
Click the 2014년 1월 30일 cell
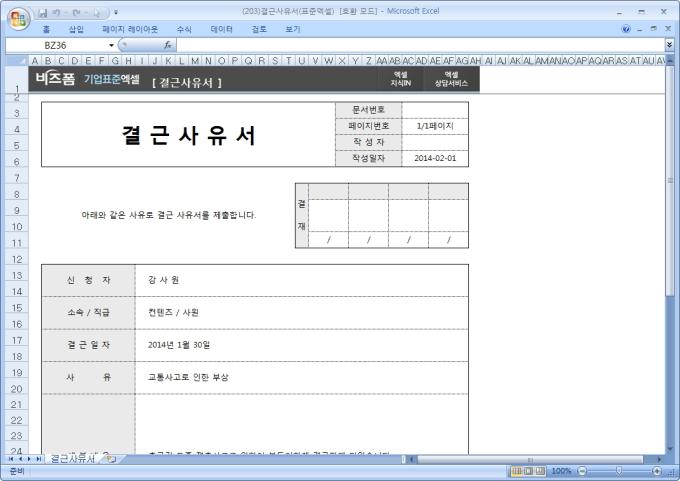click(302, 345)
